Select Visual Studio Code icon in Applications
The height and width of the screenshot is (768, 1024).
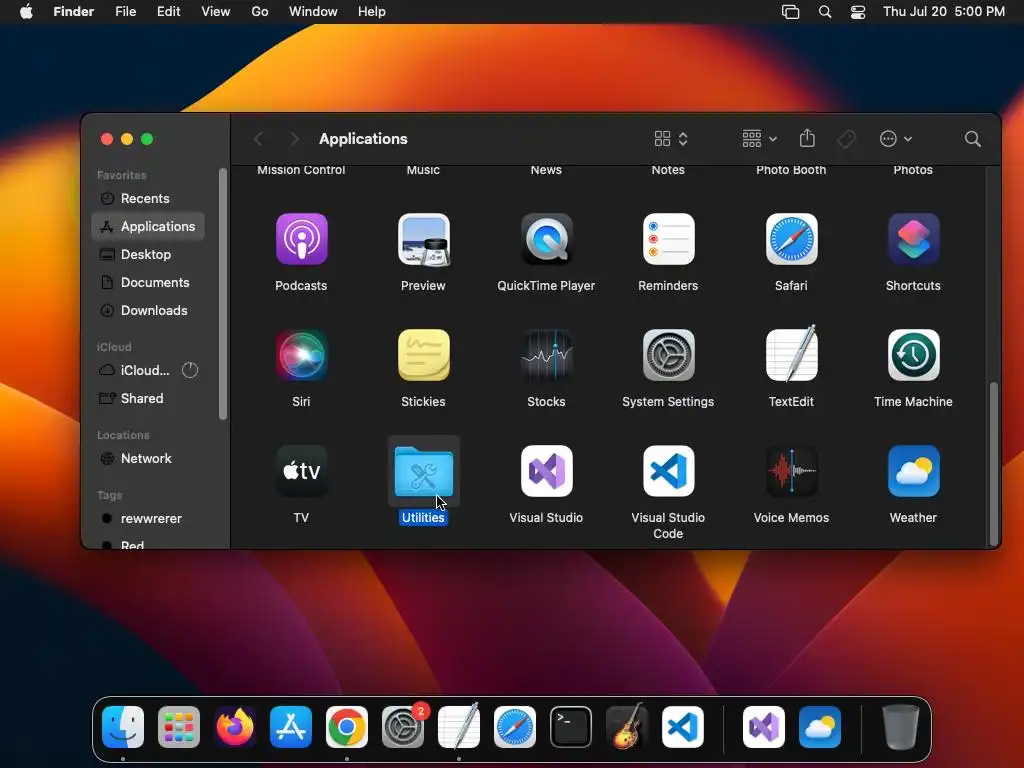tap(668, 471)
